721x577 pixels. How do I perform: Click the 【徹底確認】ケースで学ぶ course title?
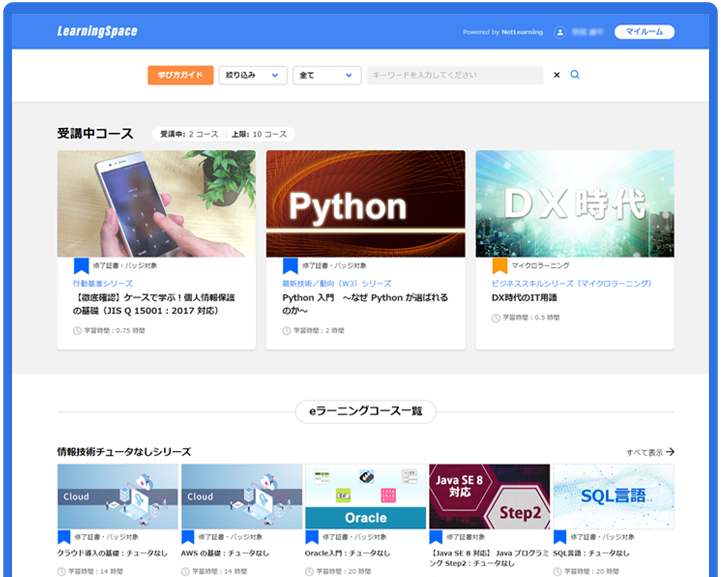click(154, 304)
